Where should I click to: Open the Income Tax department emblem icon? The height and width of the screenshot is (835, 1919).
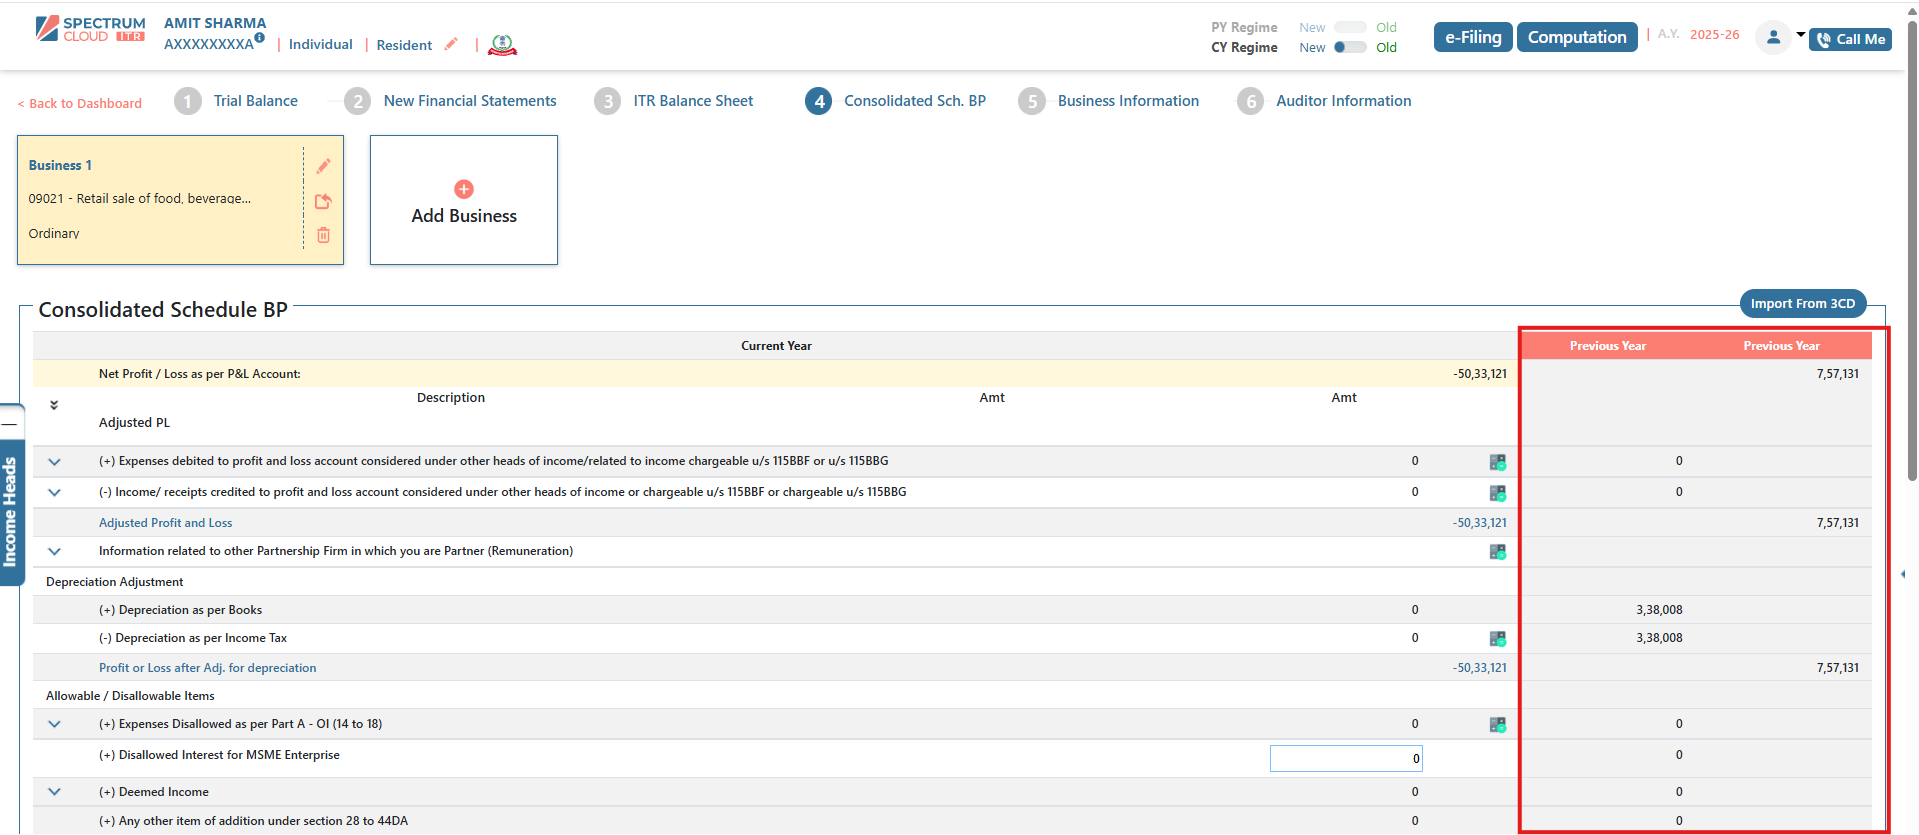[x=502, y=45]
